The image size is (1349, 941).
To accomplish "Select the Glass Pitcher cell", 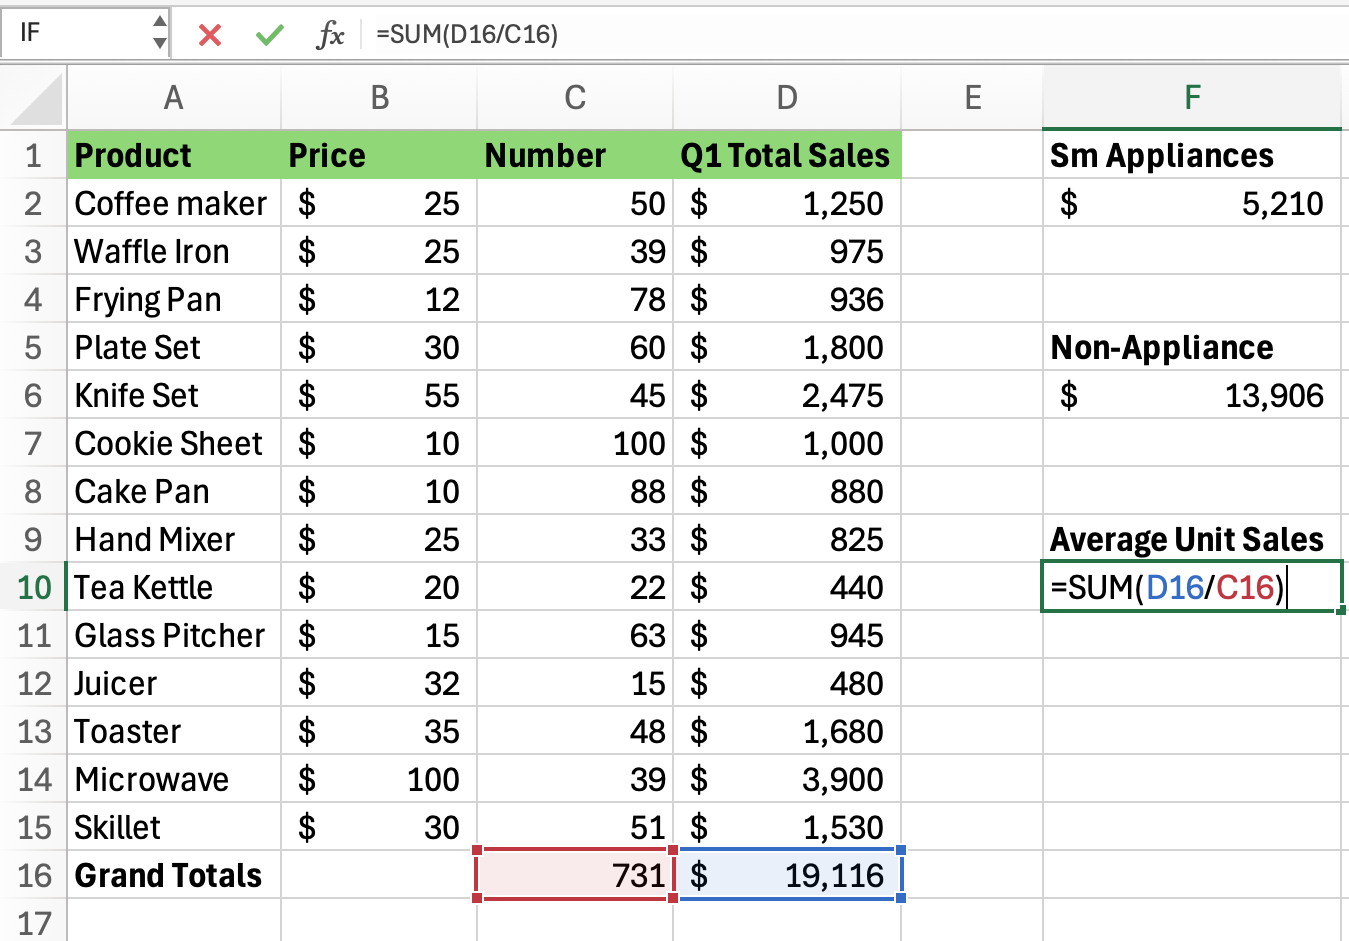I will (174, 635).
